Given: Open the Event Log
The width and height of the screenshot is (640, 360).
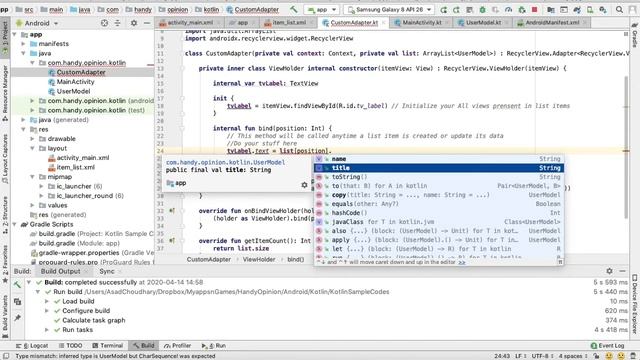Looking at the screenshot, I should tap(607, 345).
